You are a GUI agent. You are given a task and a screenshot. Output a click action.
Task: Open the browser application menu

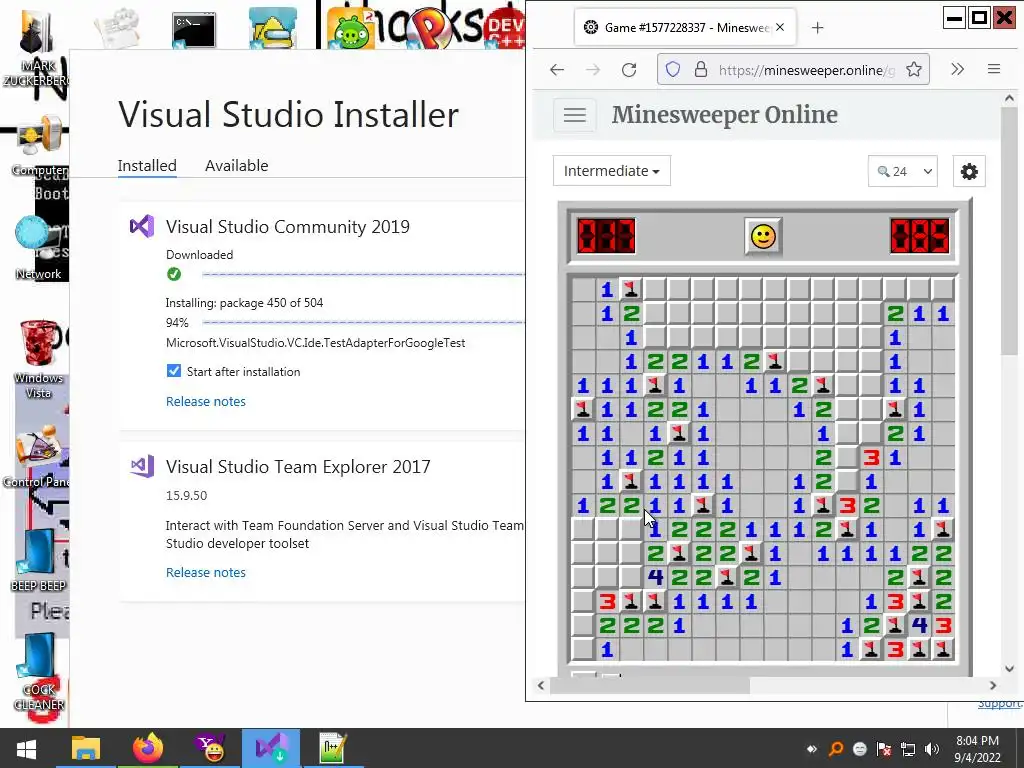[994, 69]
